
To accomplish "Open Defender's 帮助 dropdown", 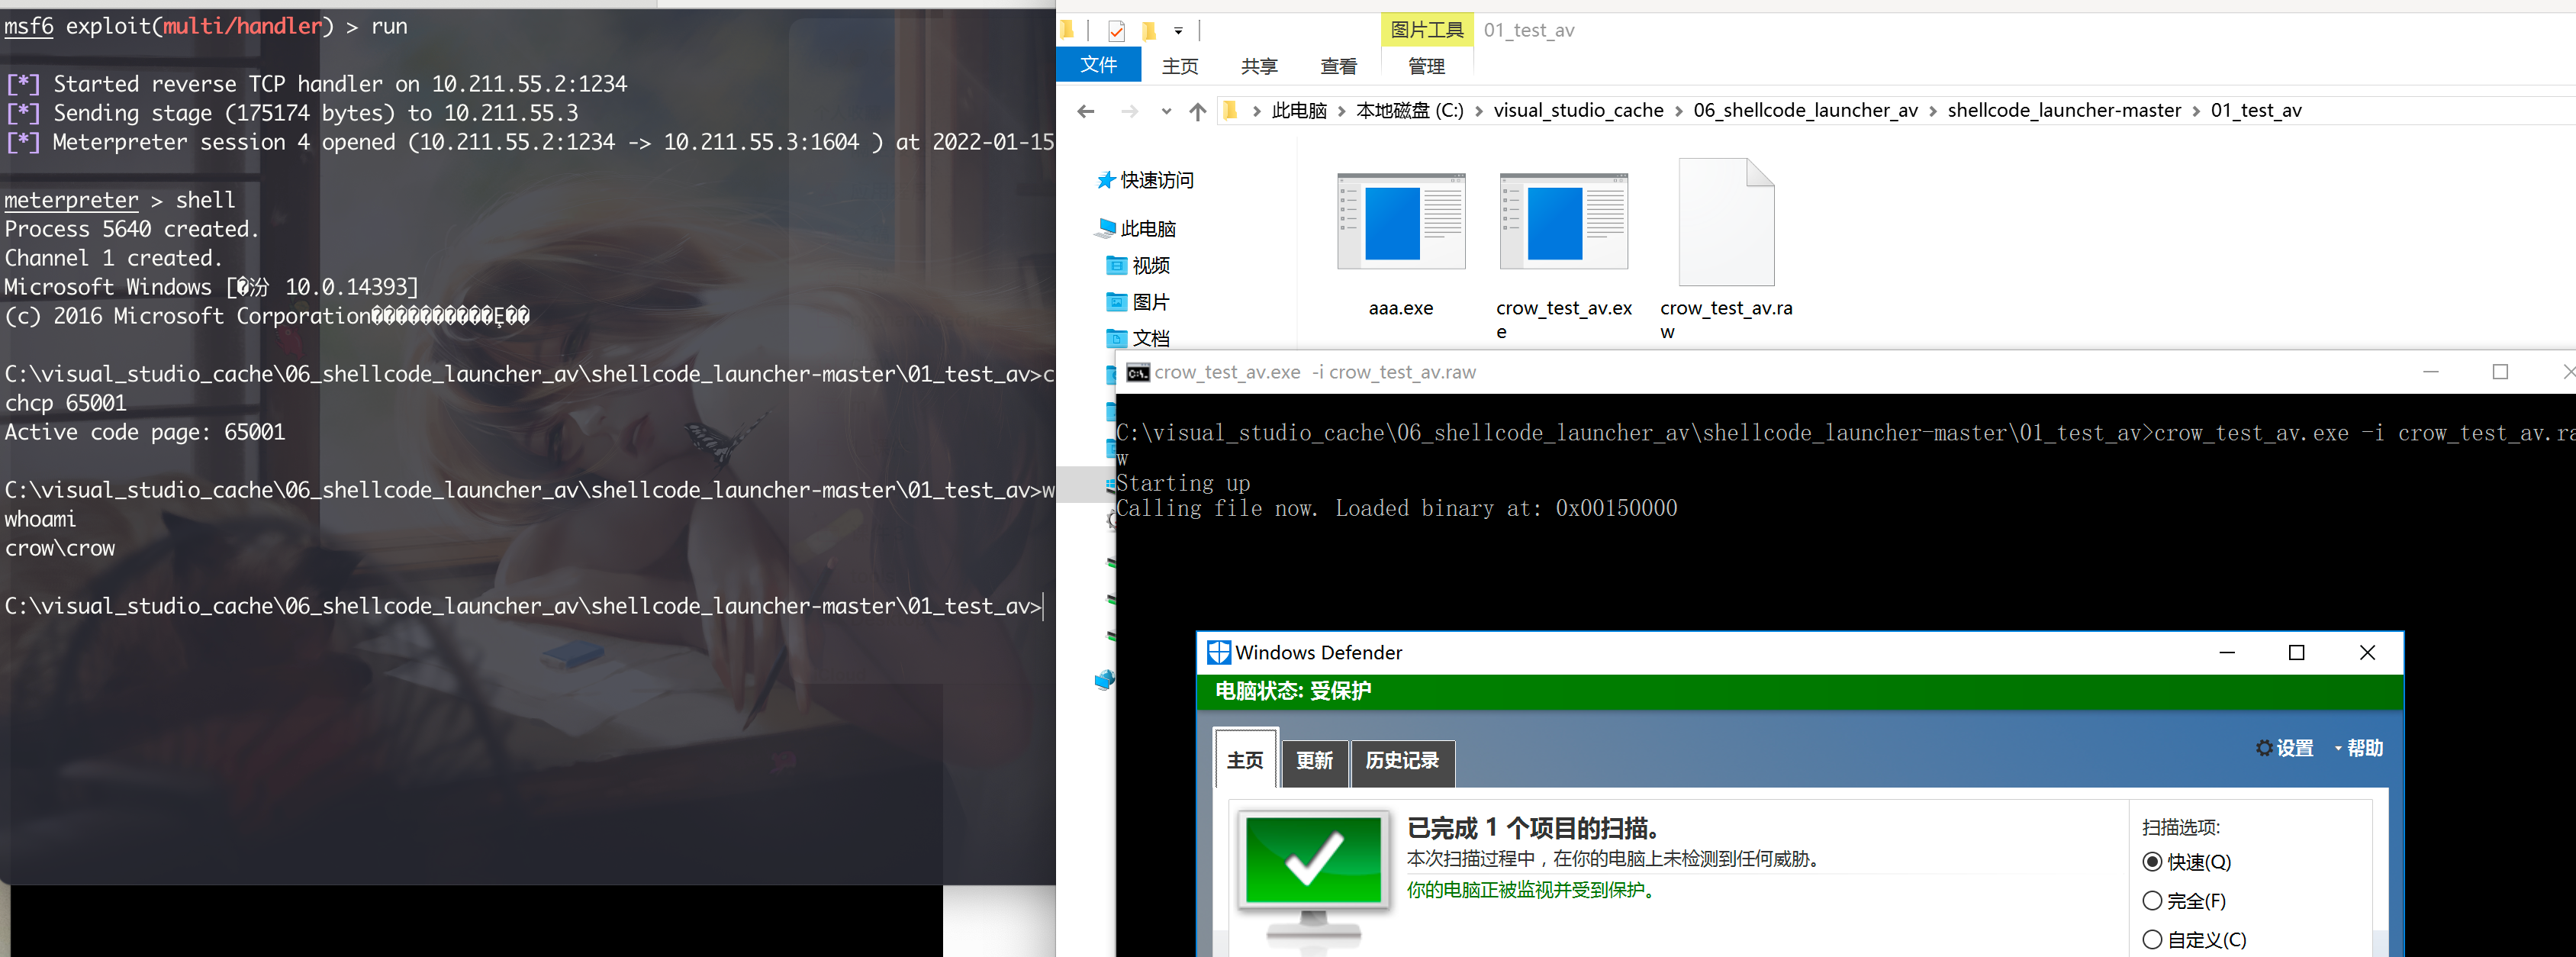I will coord(2359,748).
